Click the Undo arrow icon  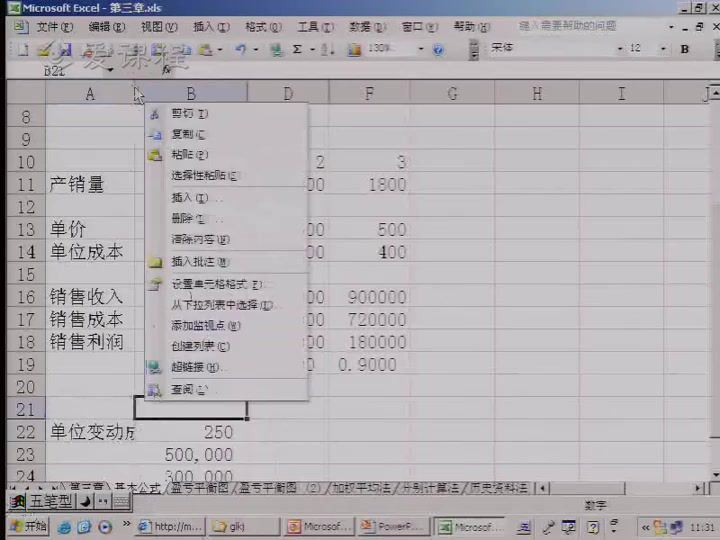[240, 49]
